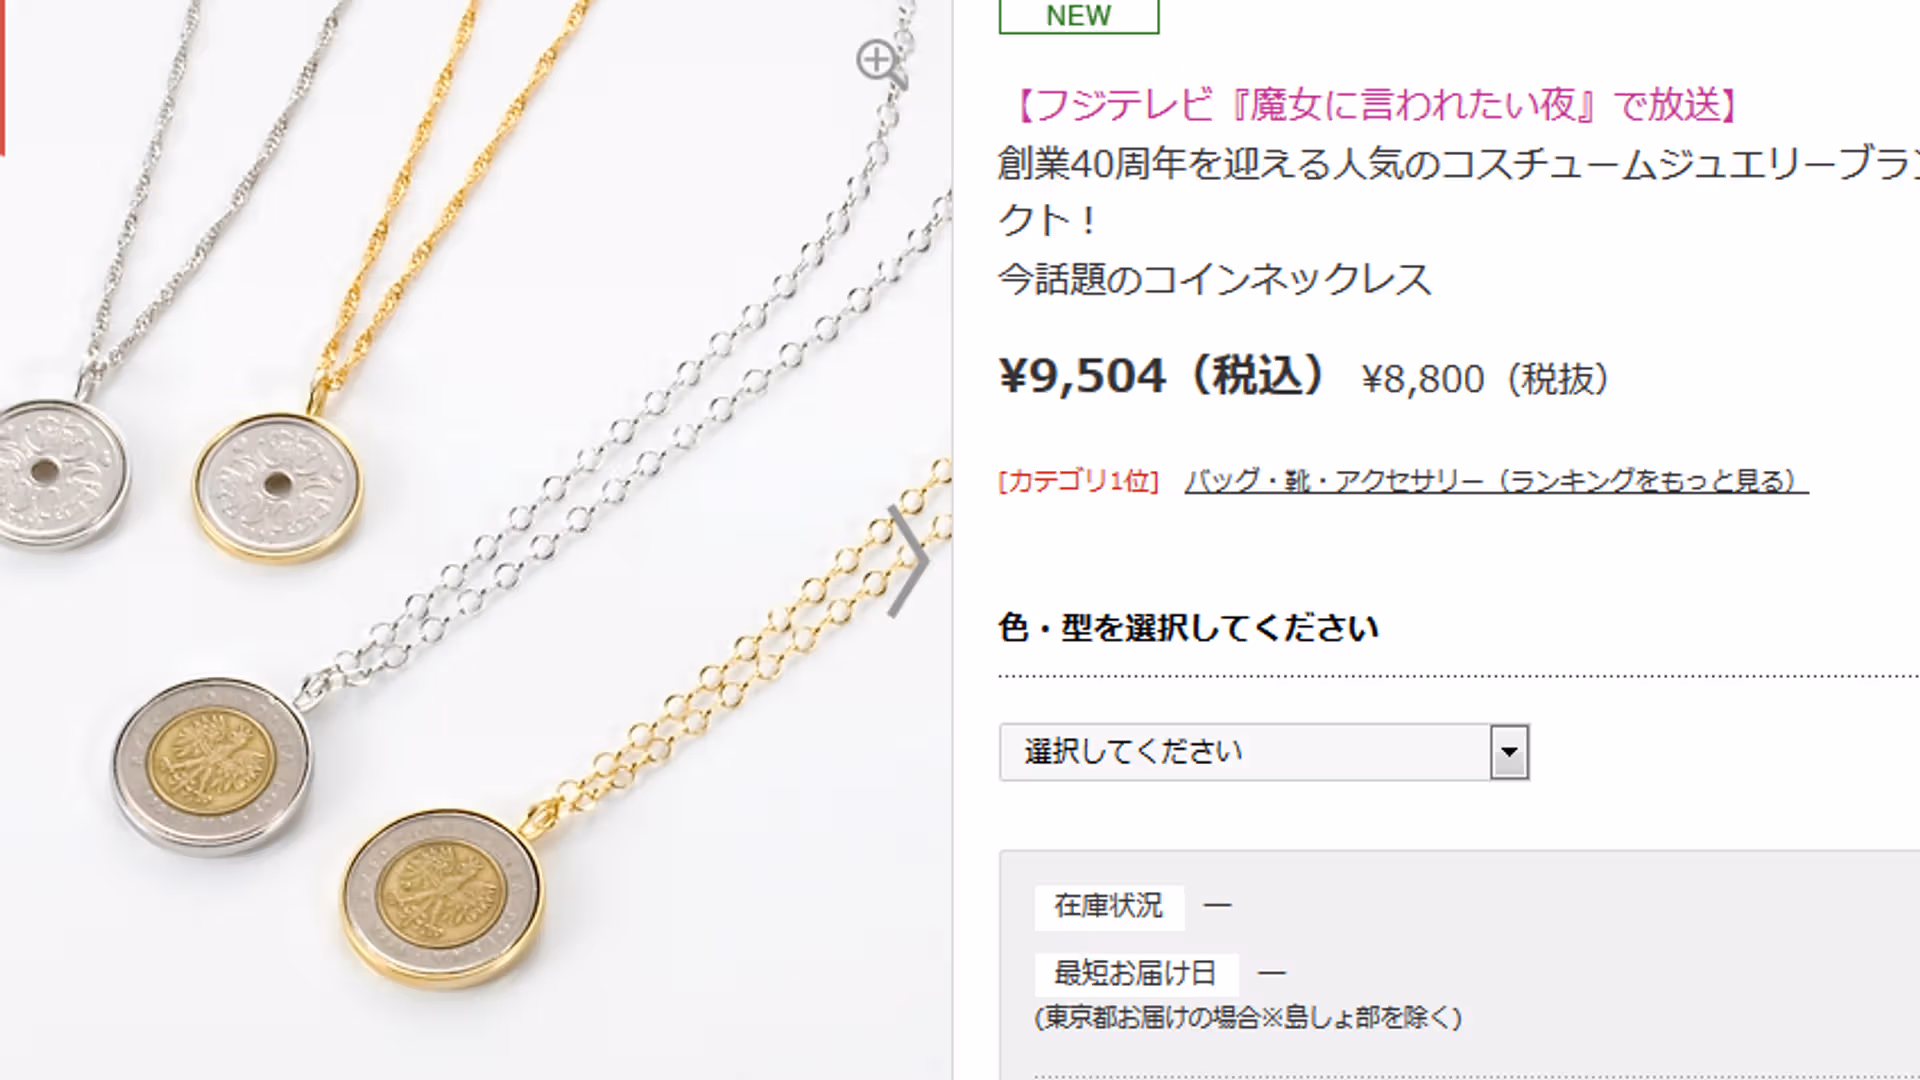Click the dropdown arrow button of color selector

1509,752
